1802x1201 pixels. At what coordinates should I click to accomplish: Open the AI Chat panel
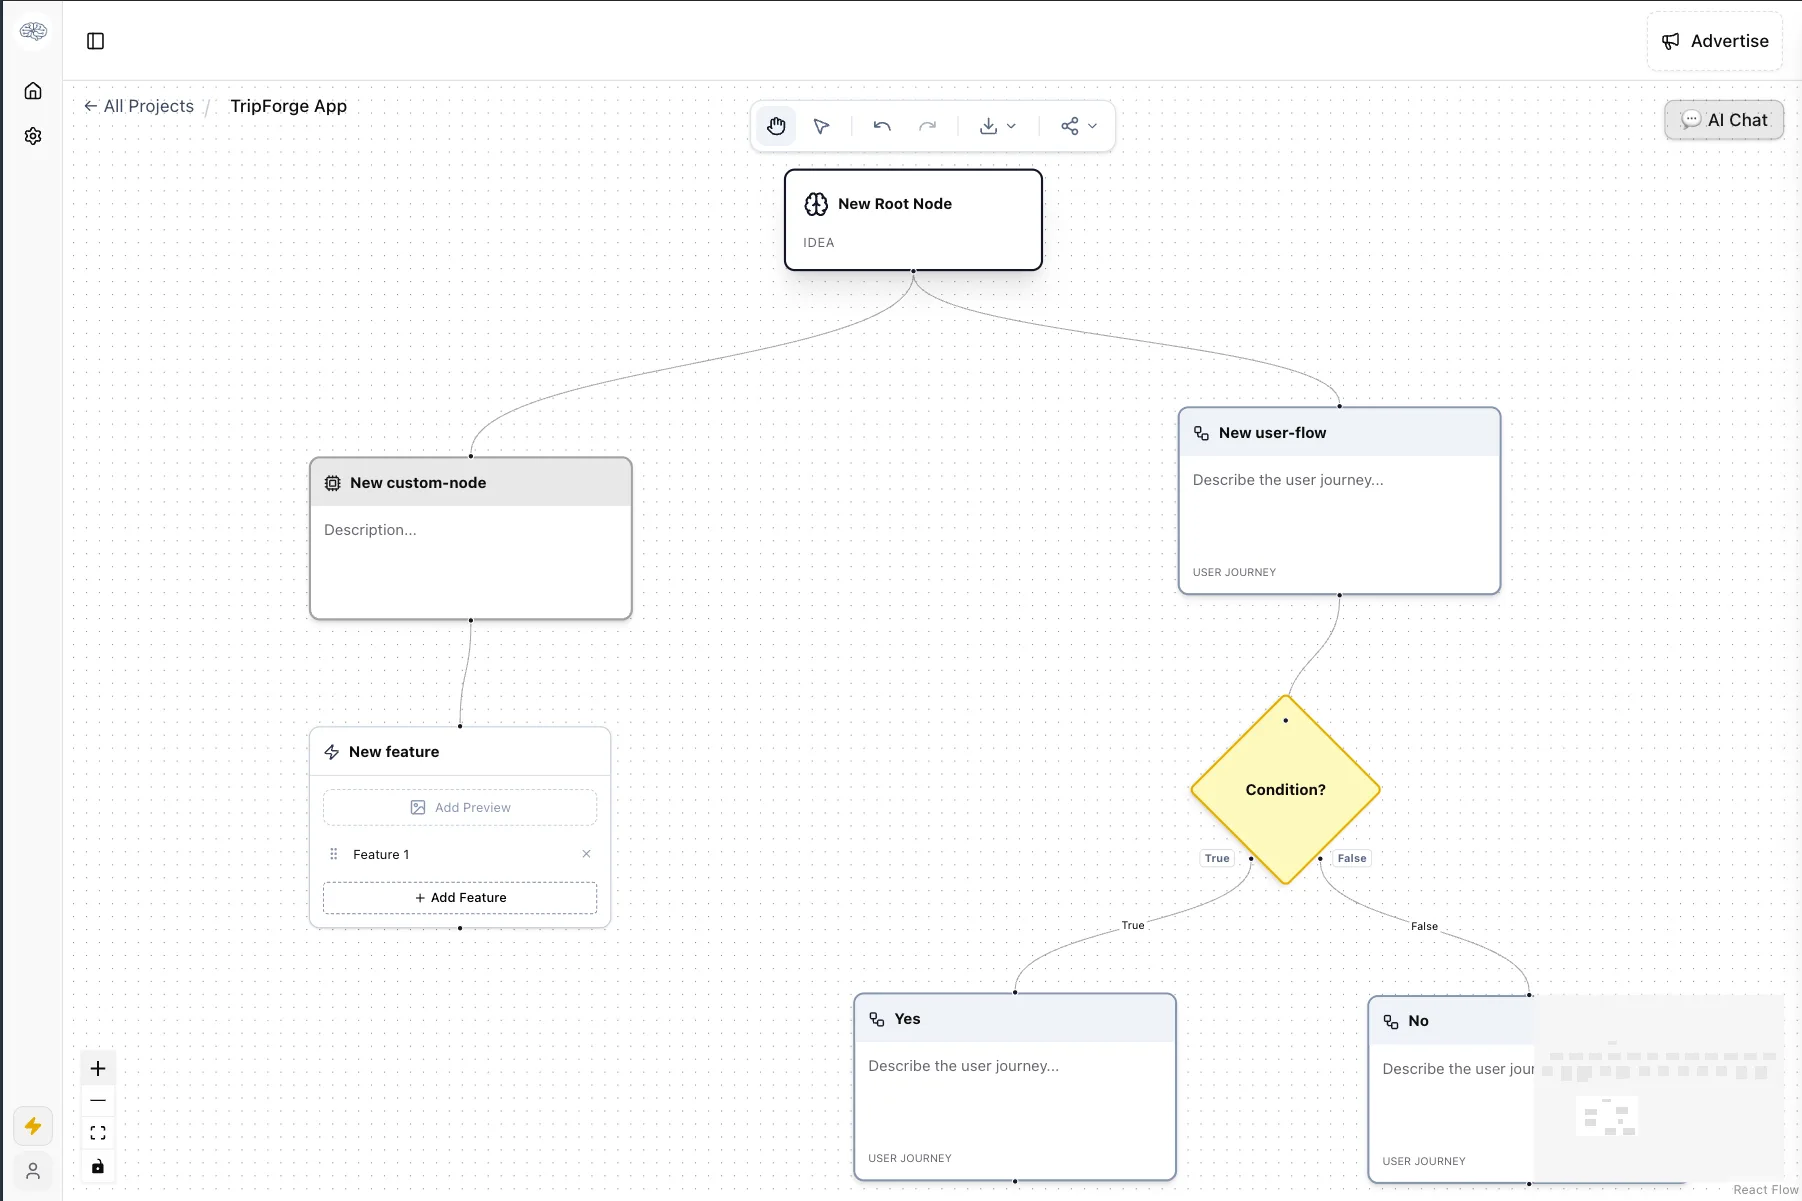click(x=1724, y=120)
